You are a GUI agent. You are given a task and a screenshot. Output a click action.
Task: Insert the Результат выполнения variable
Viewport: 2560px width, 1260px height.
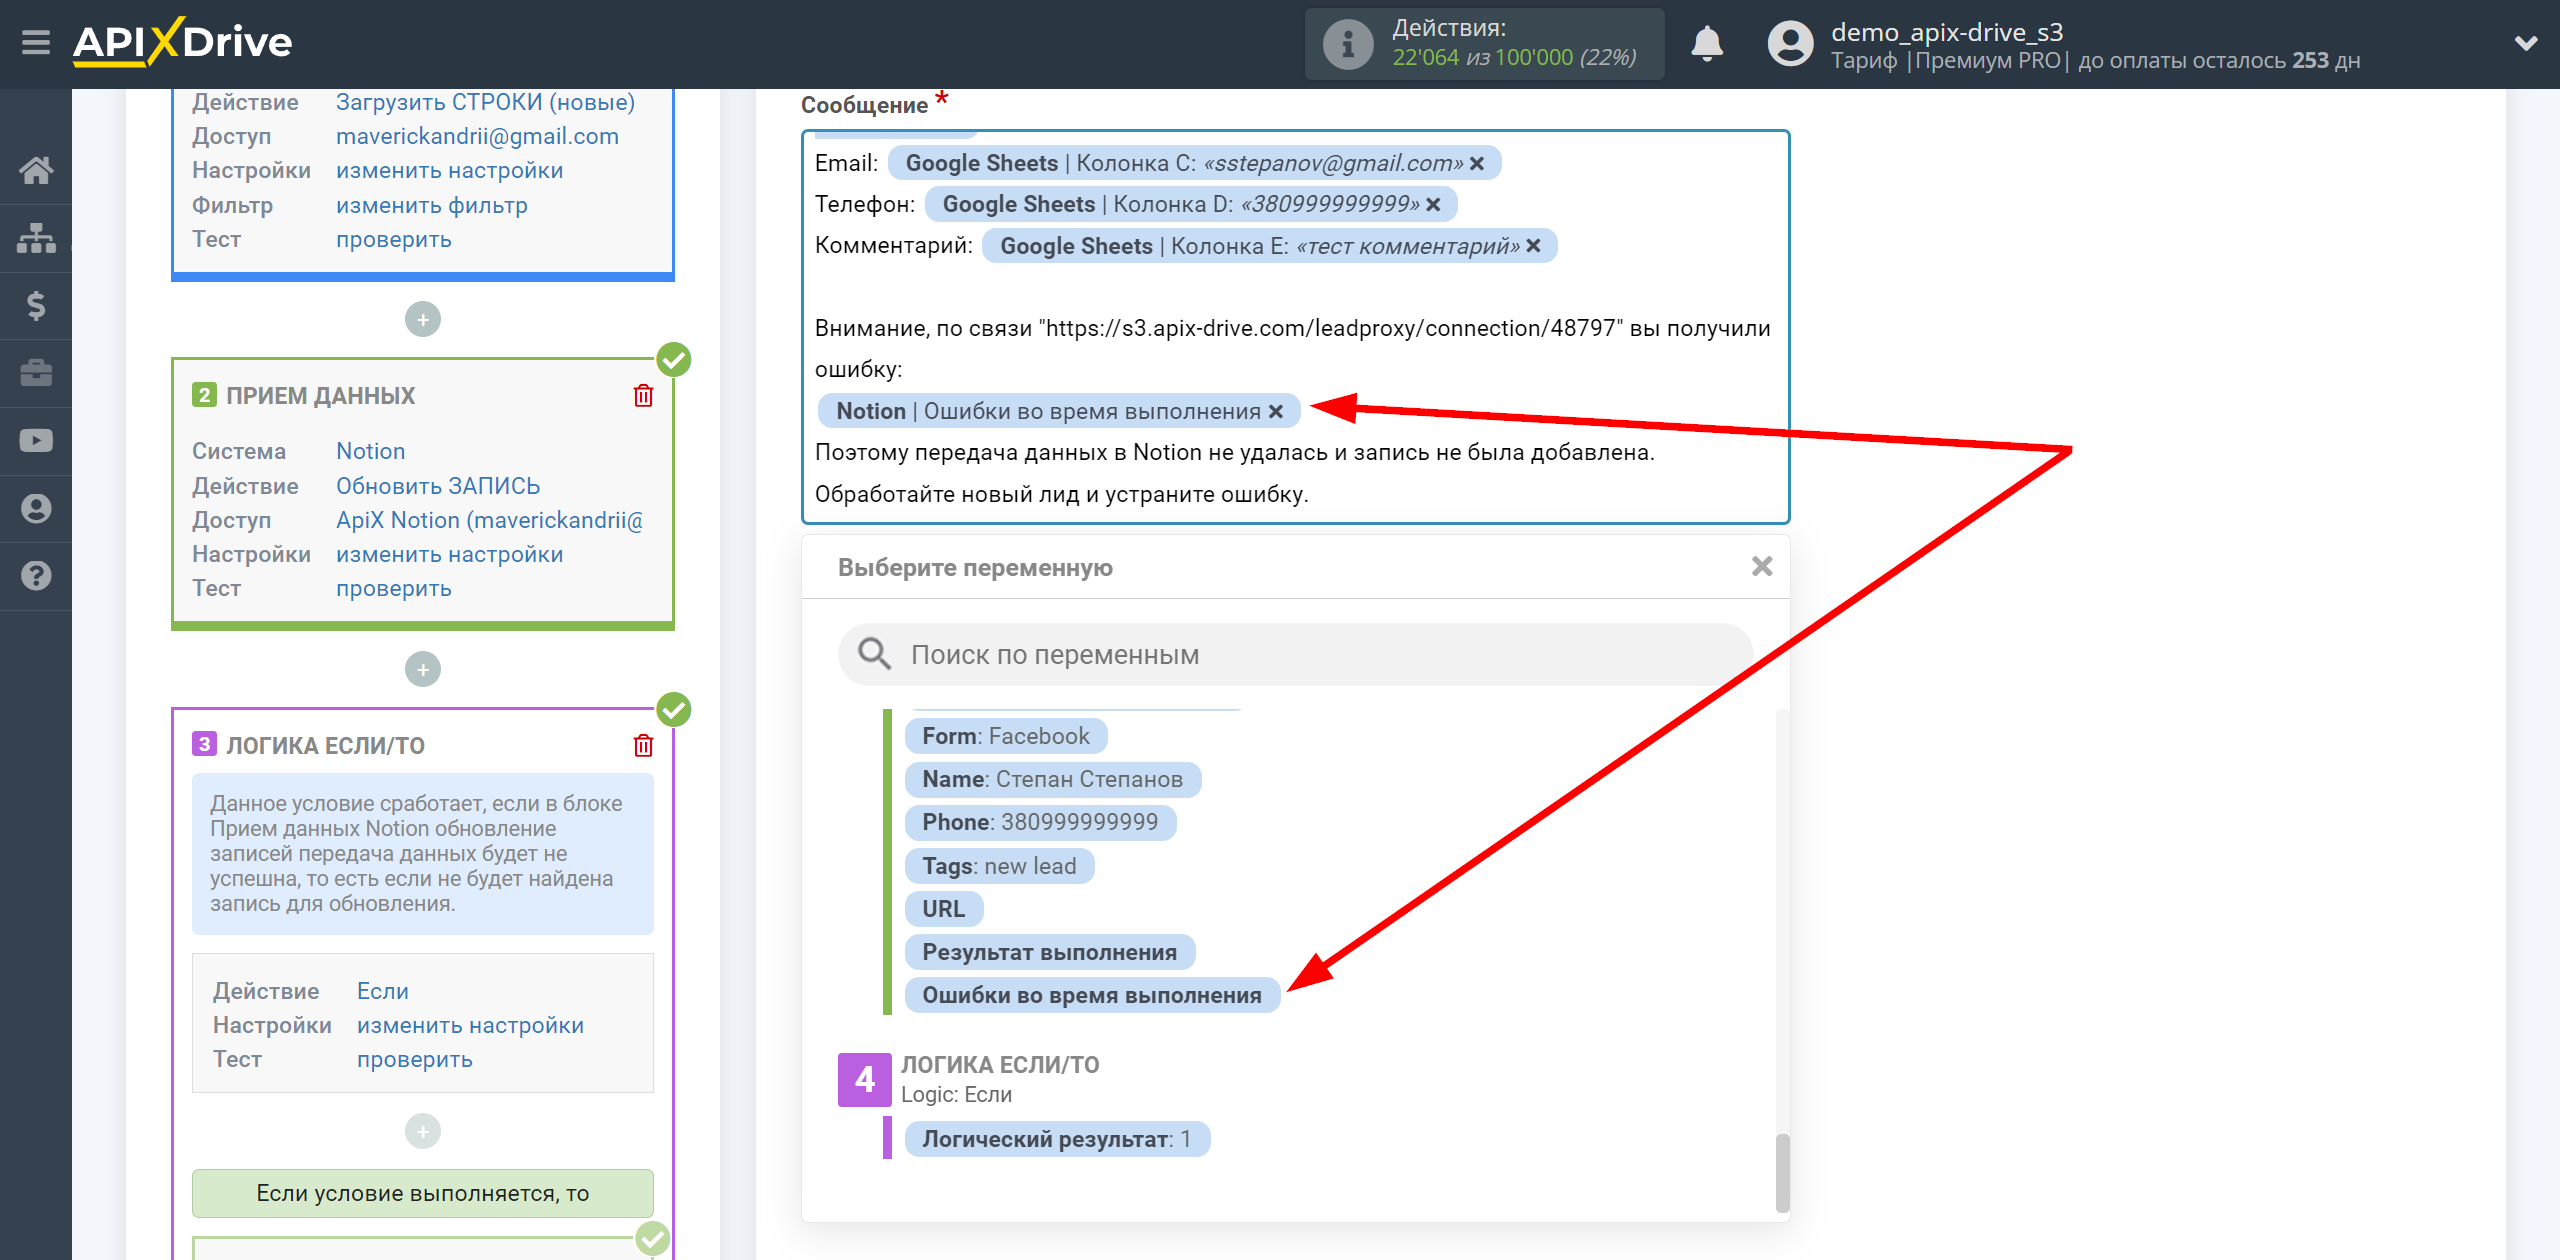[1049, 953]
